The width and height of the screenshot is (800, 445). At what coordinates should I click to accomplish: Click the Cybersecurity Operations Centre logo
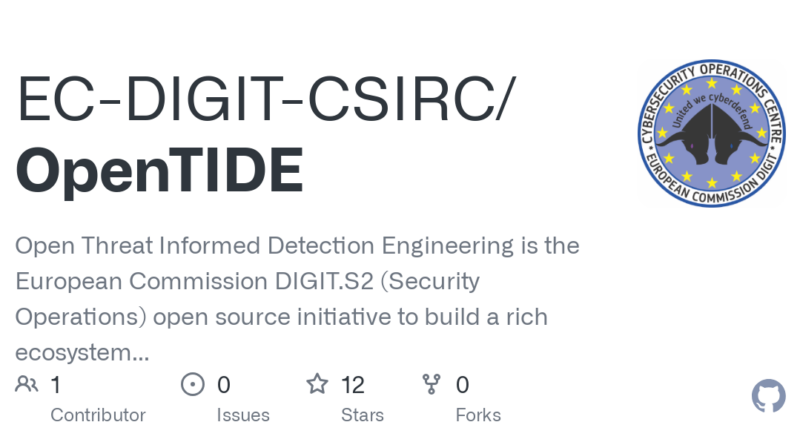[x=712, y=133]
